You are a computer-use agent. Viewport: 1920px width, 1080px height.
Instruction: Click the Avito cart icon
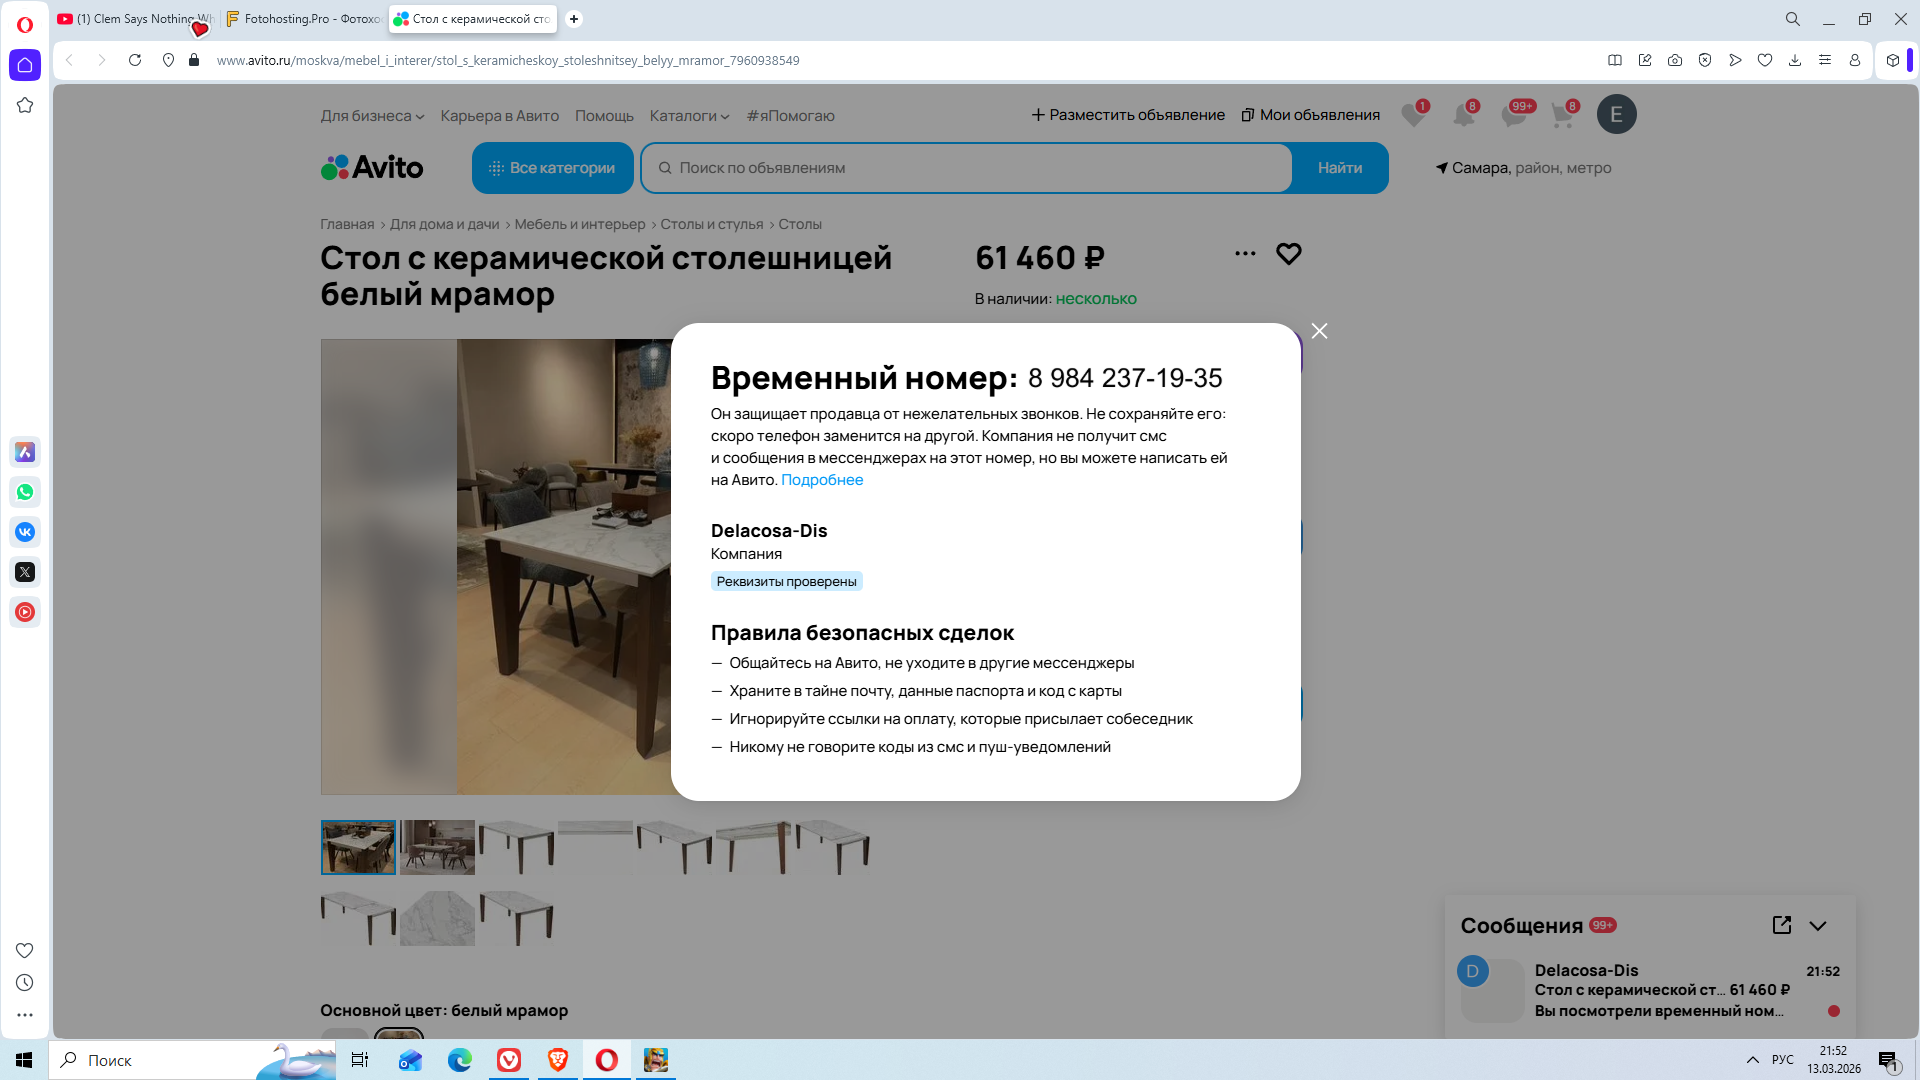pyautogui.click(x=1562, y=115)
